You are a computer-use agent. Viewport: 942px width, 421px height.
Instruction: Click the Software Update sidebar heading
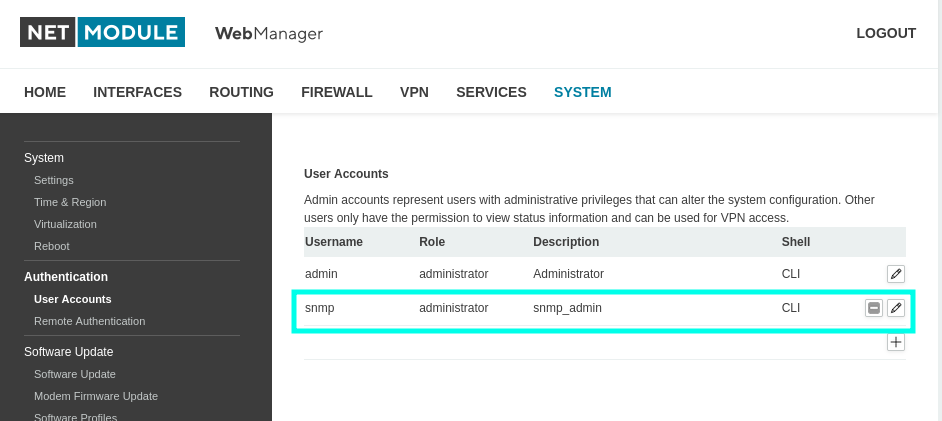[68, 352]
